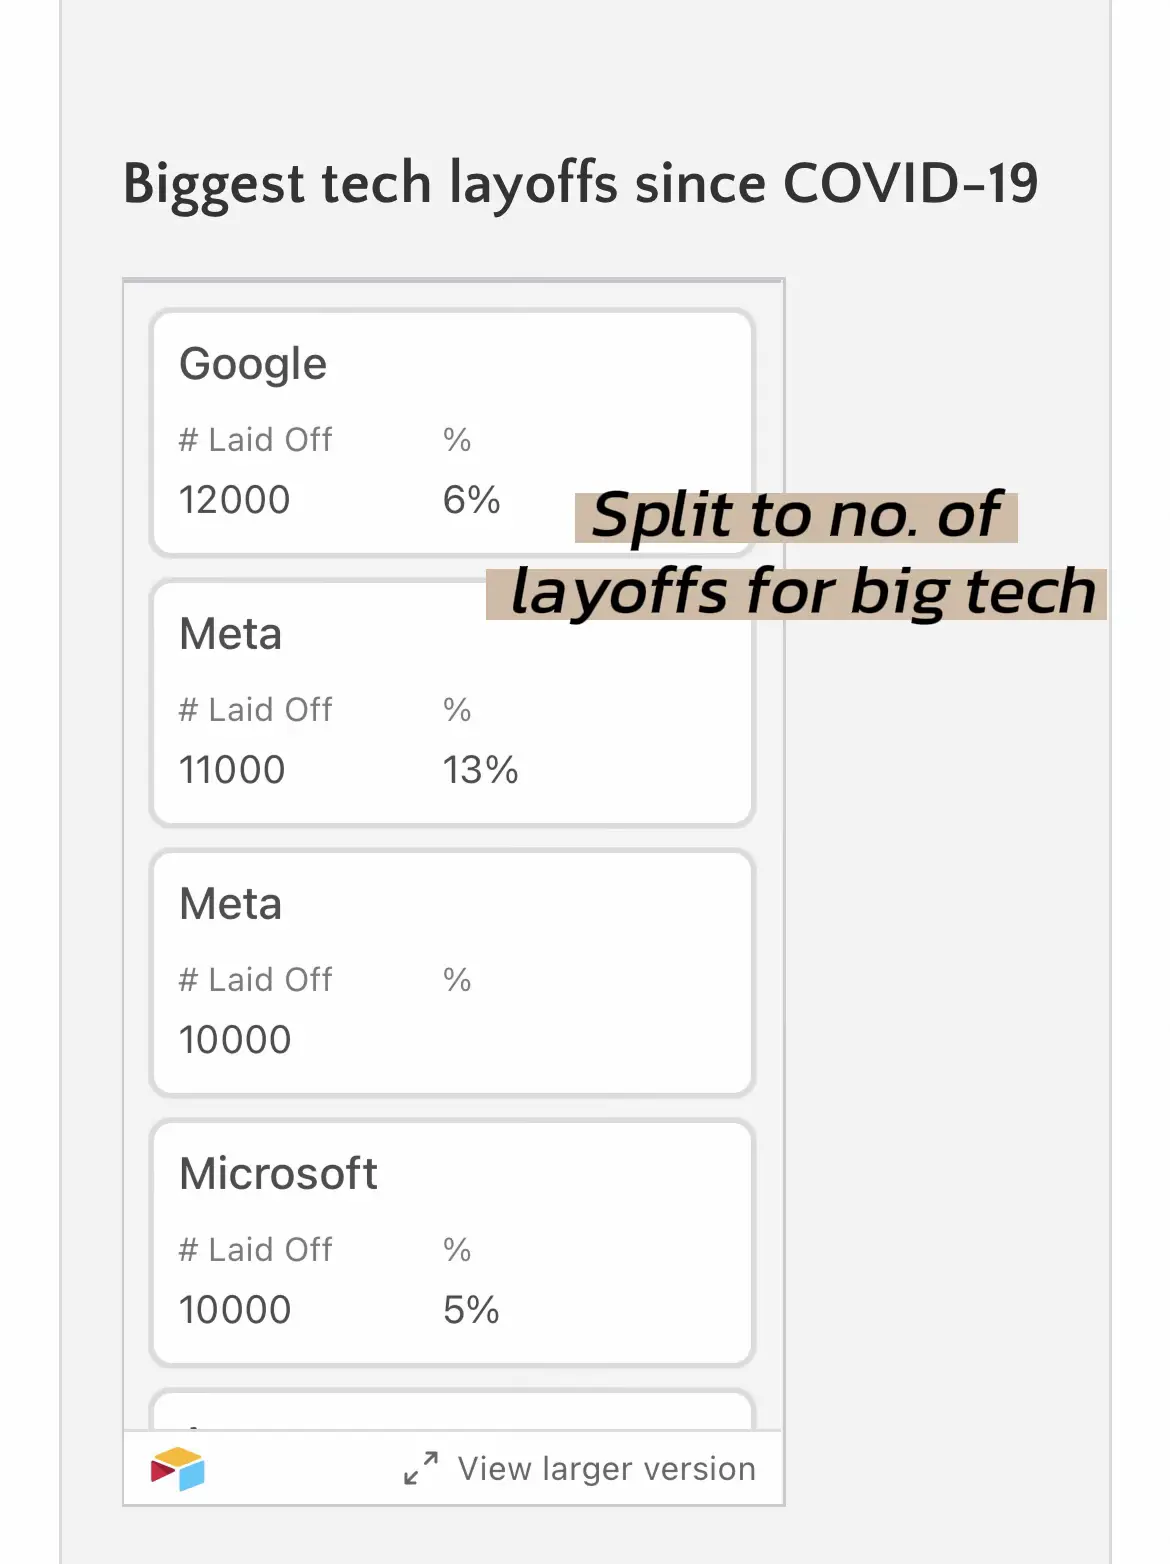Click the 11000 laid off number
The width and height of the screenshot is (1170, 1564).
click(232, 770)
